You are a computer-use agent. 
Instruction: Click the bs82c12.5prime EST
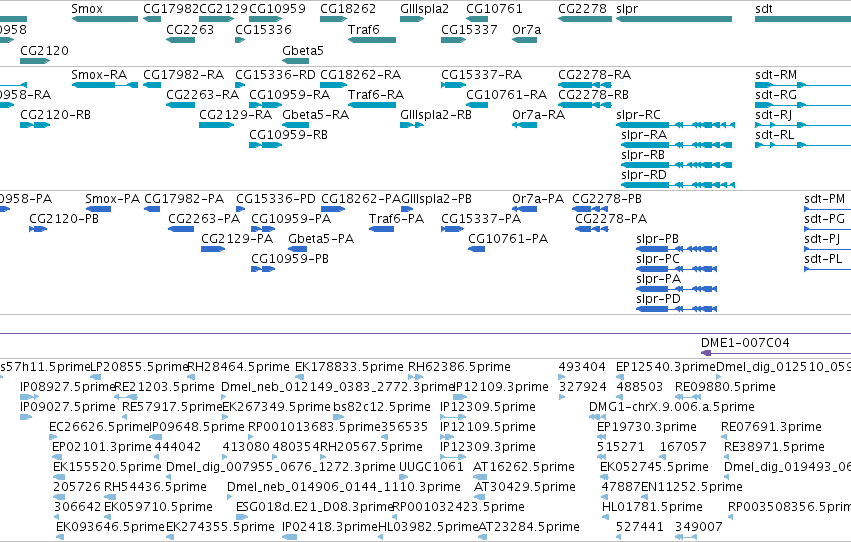339,417
